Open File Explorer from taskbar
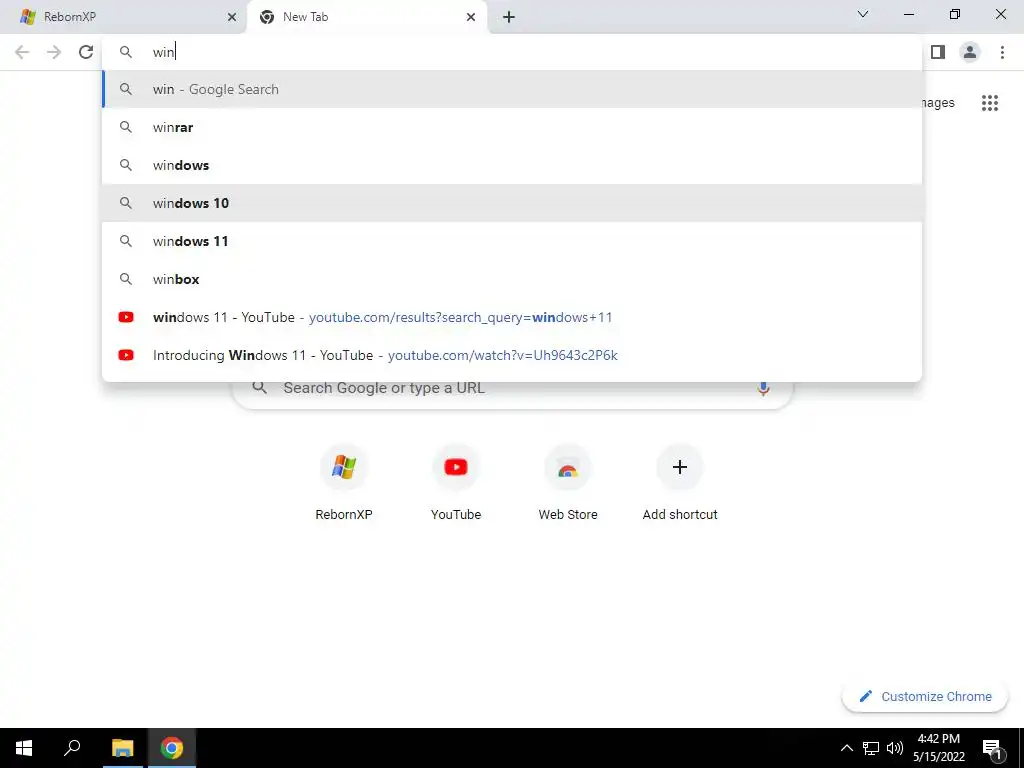The width and height of the screenshot is (1024, 768). pyautogui.click(x=122, y=748)
